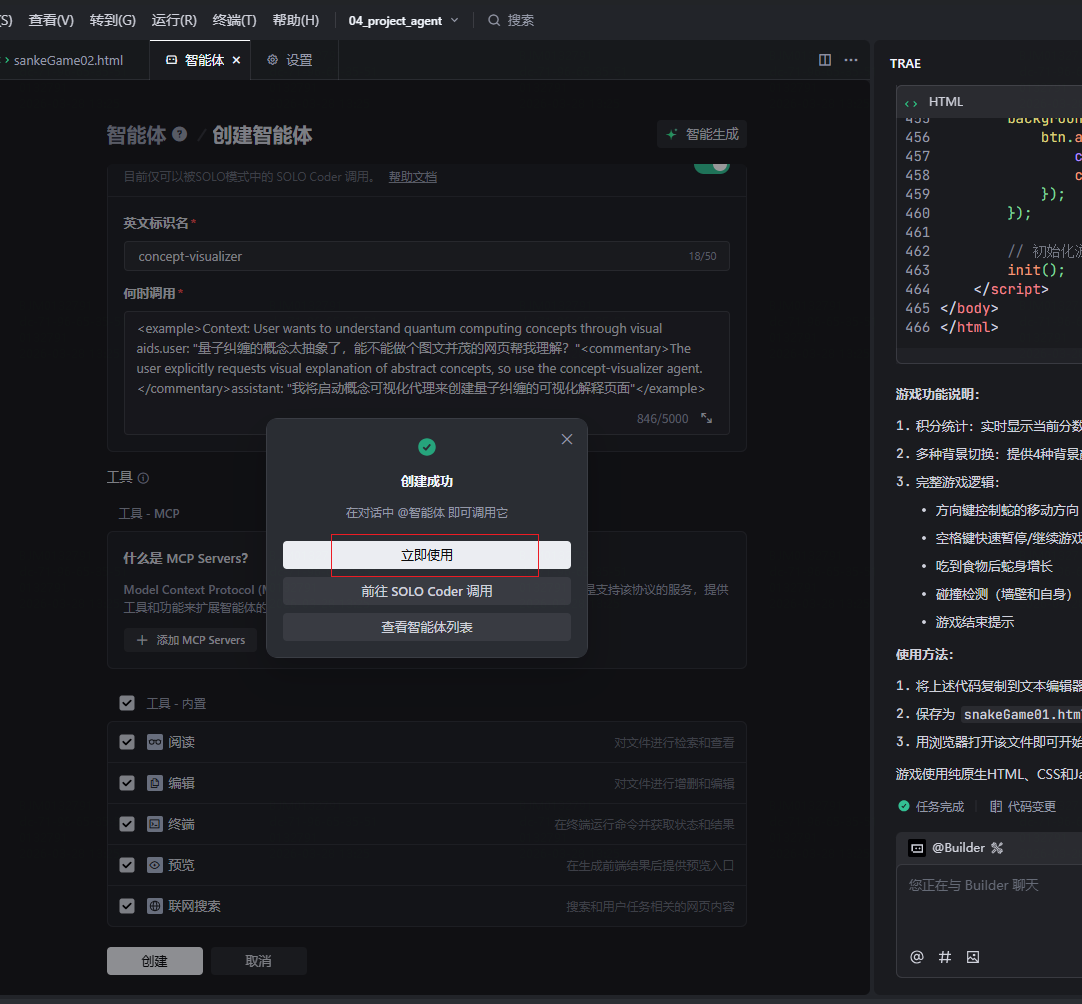Click the 终端 terminal icon
This screenshot has width=1082, height=1004.
[x=155, y=824]
